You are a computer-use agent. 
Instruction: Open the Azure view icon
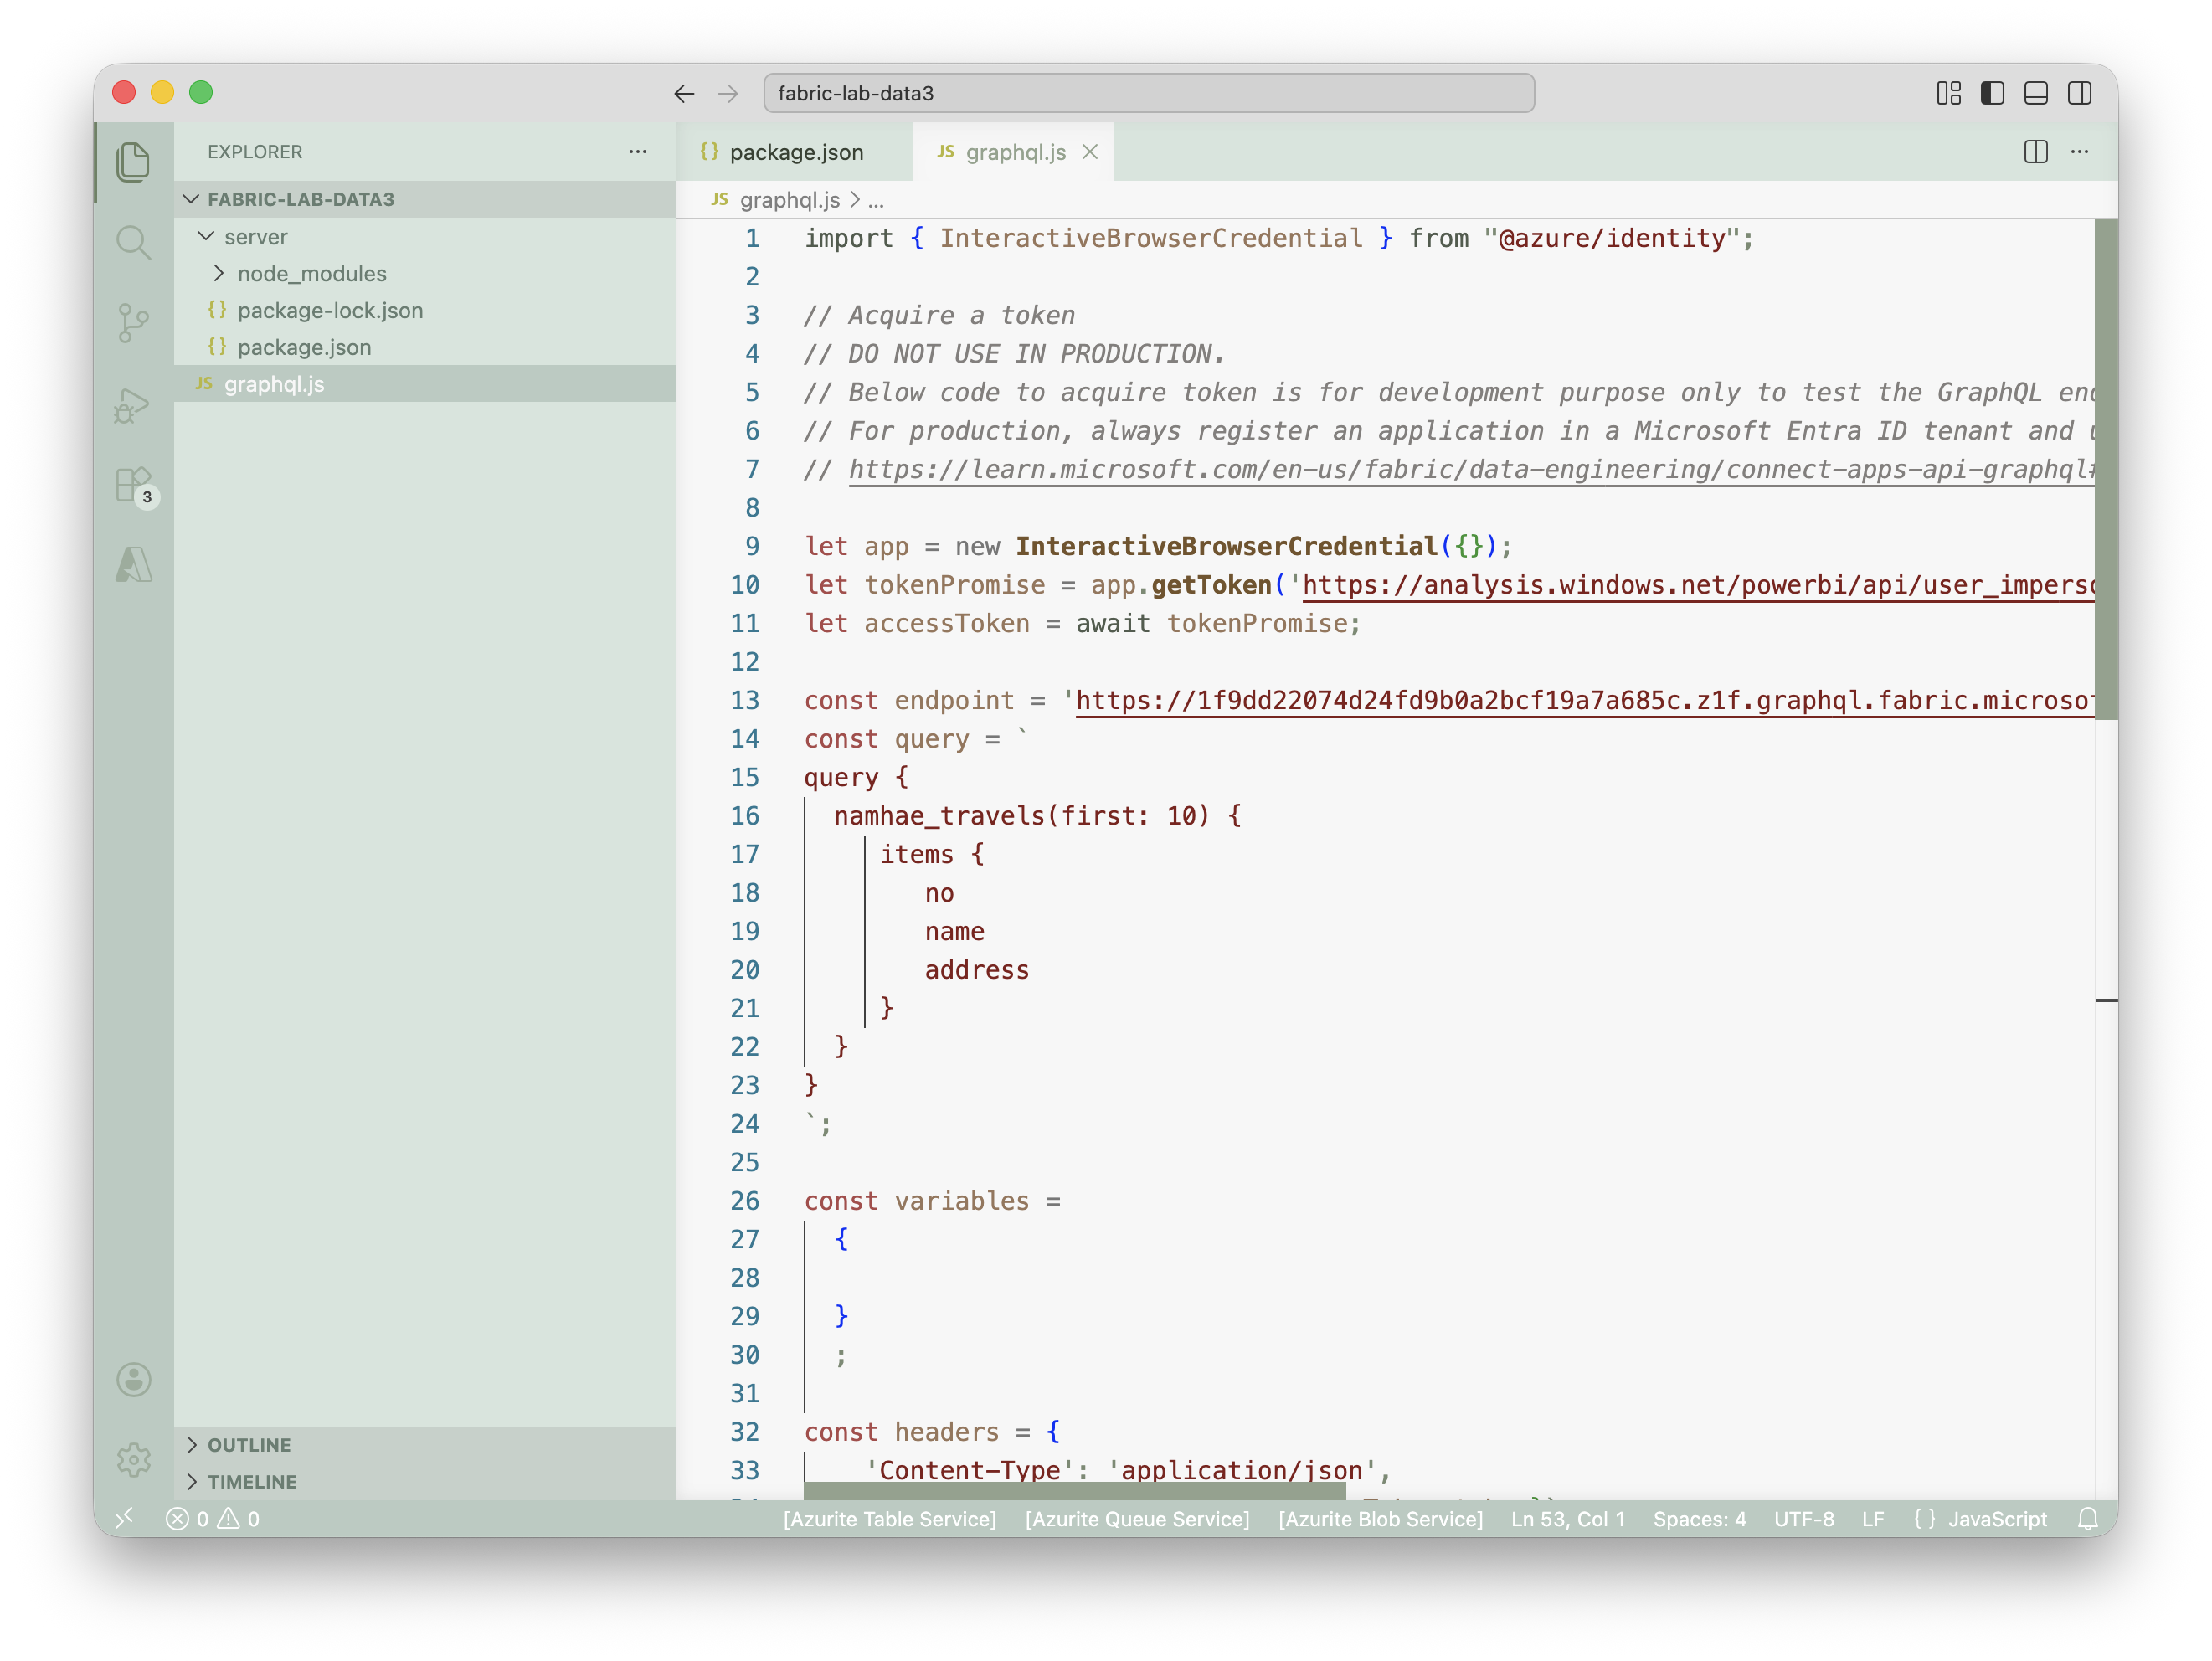click(x=133, y=565)
